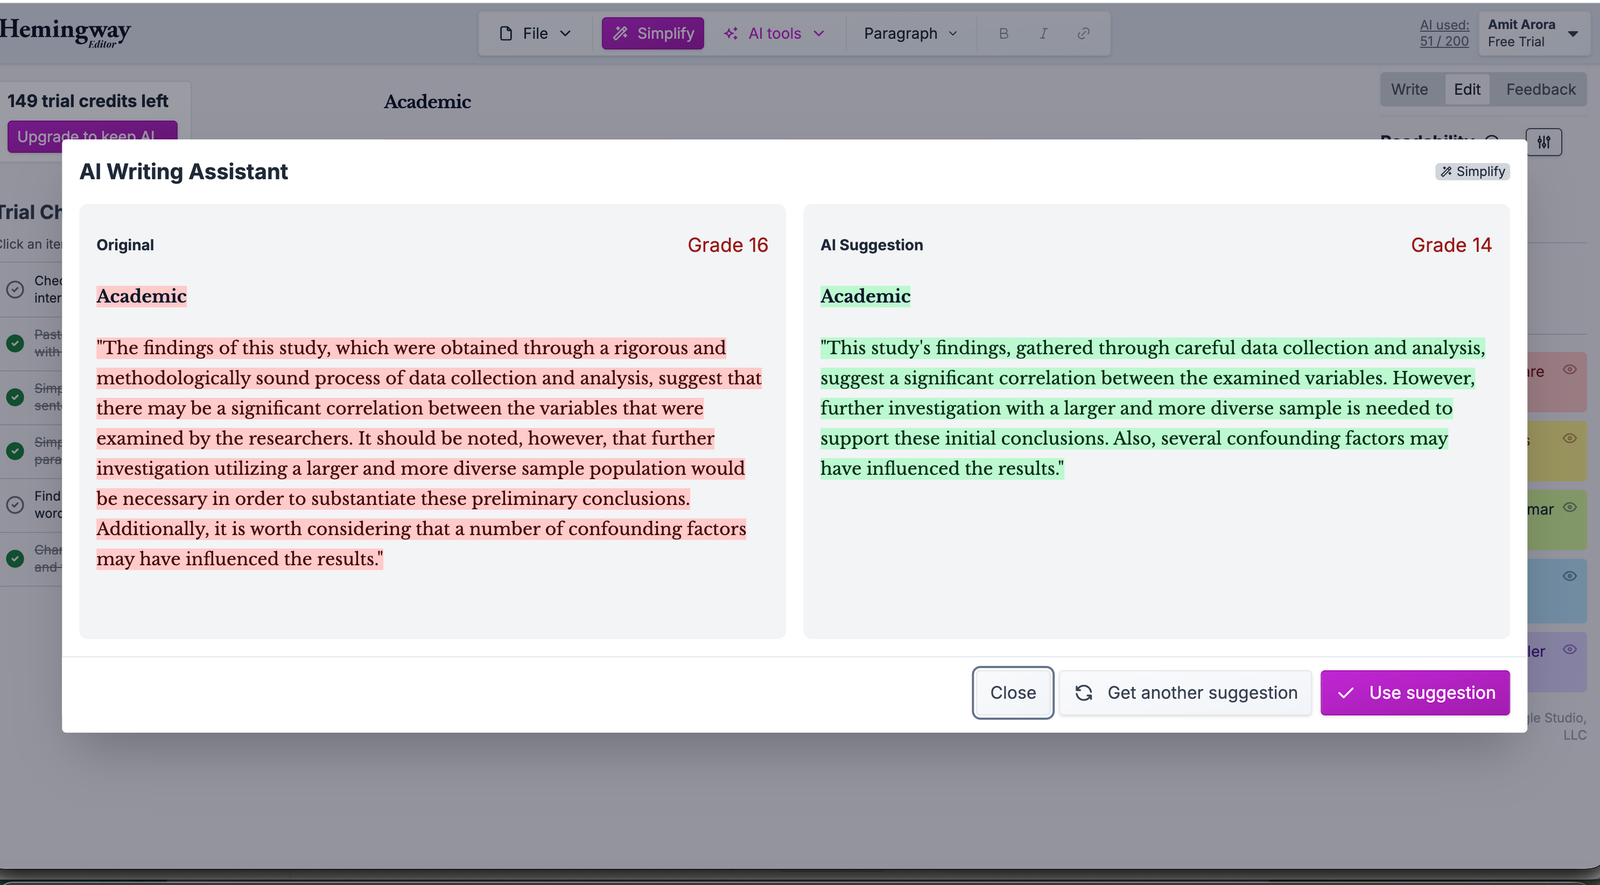Open the File menu dropdown
The width and height of the screenshot is (1600, 885).
coord(535,33)
